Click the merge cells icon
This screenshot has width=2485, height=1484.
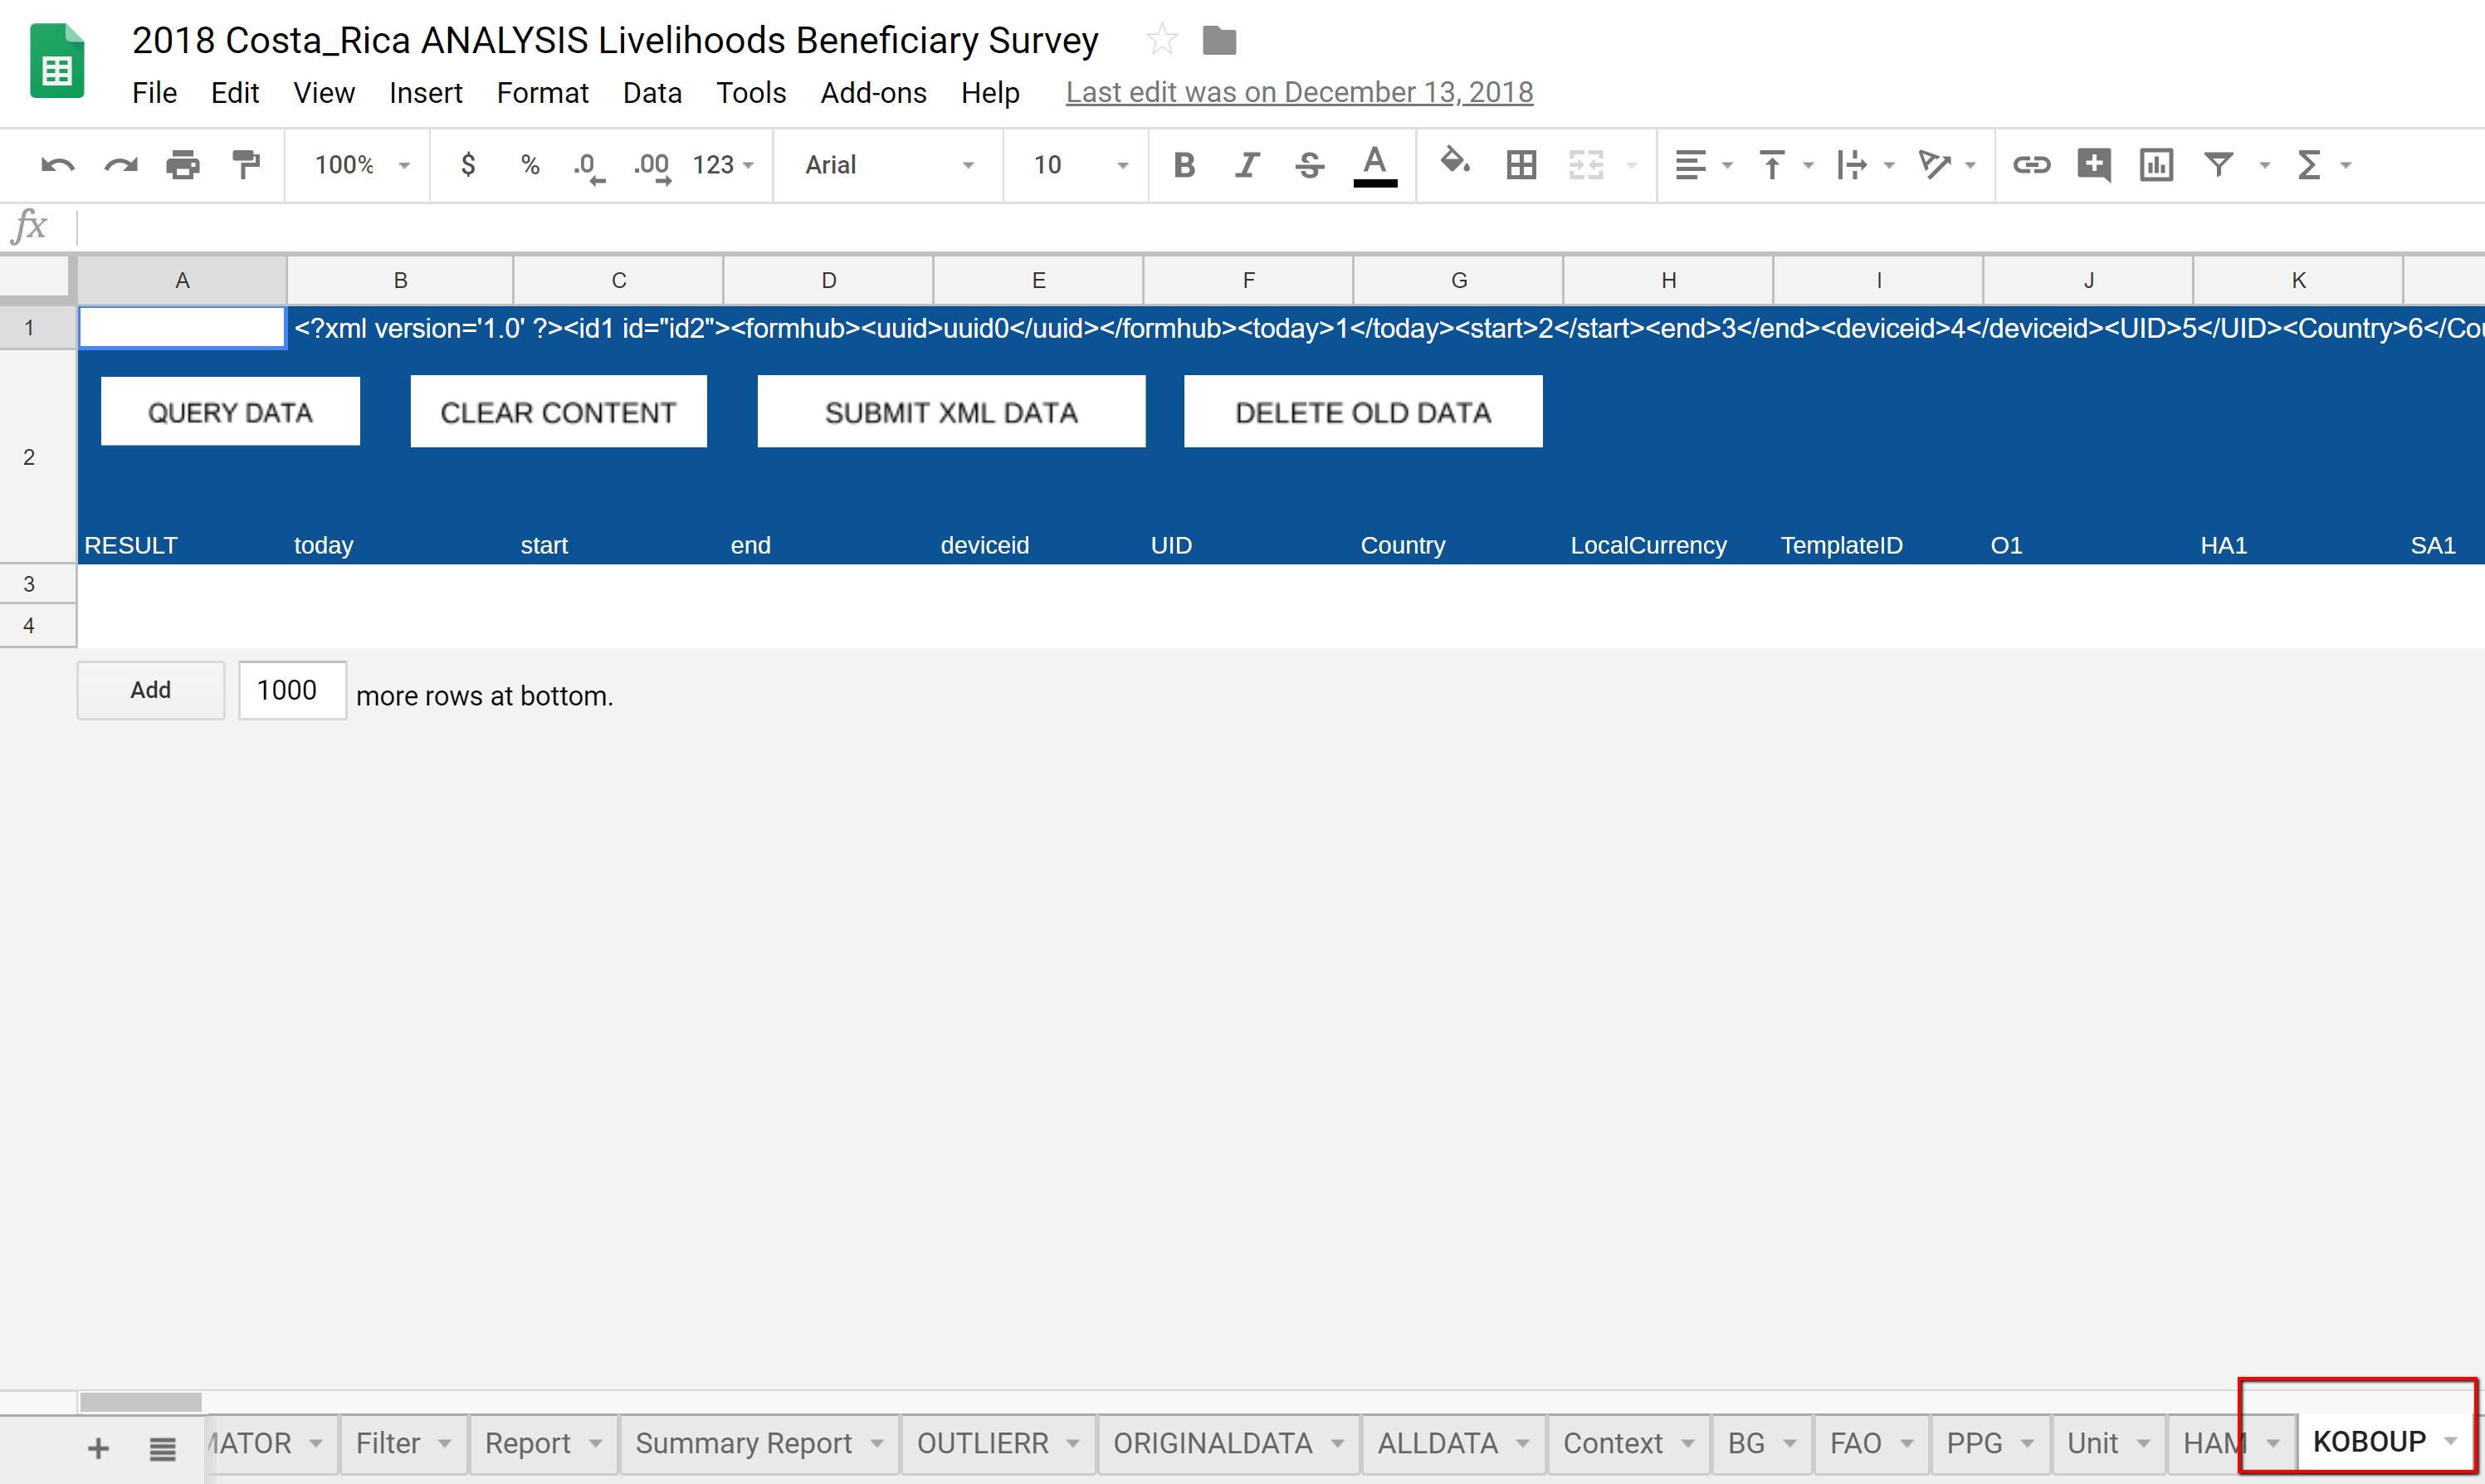(1586, 165)
